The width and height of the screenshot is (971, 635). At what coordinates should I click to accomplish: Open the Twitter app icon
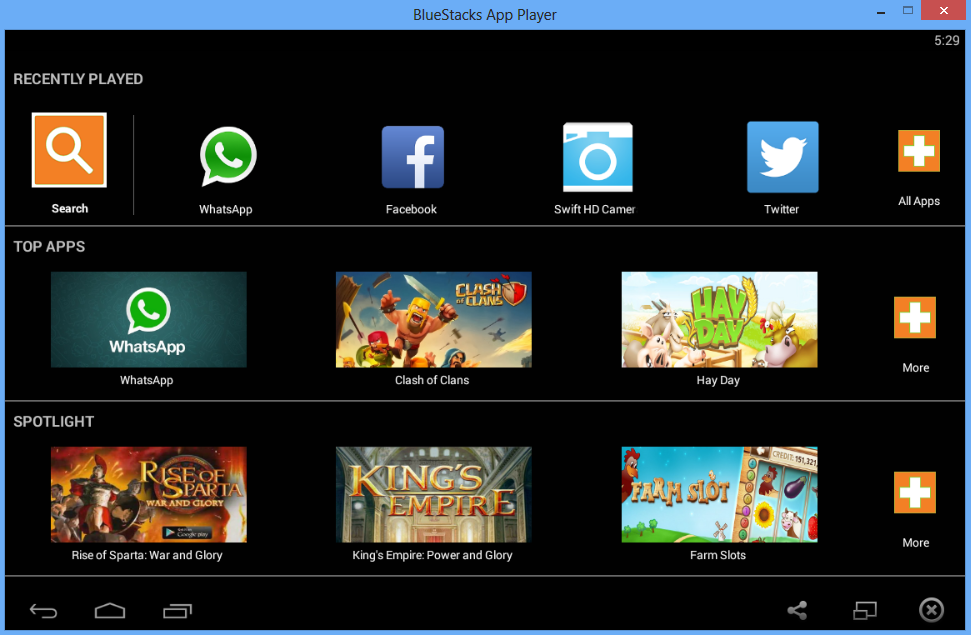point(783,157)
